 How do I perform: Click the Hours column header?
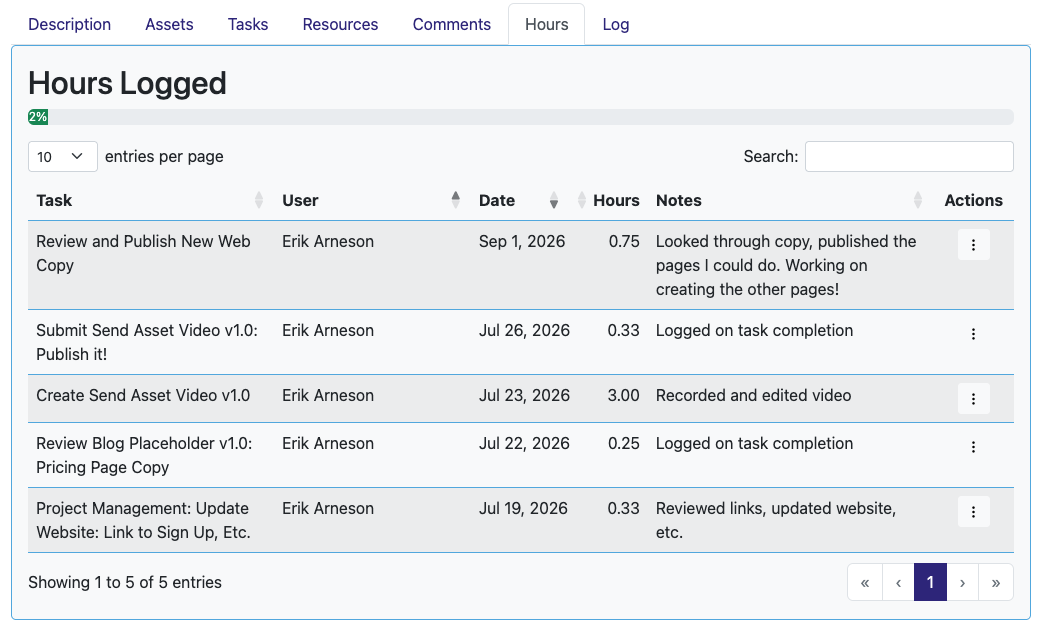[x=616, y=200]
